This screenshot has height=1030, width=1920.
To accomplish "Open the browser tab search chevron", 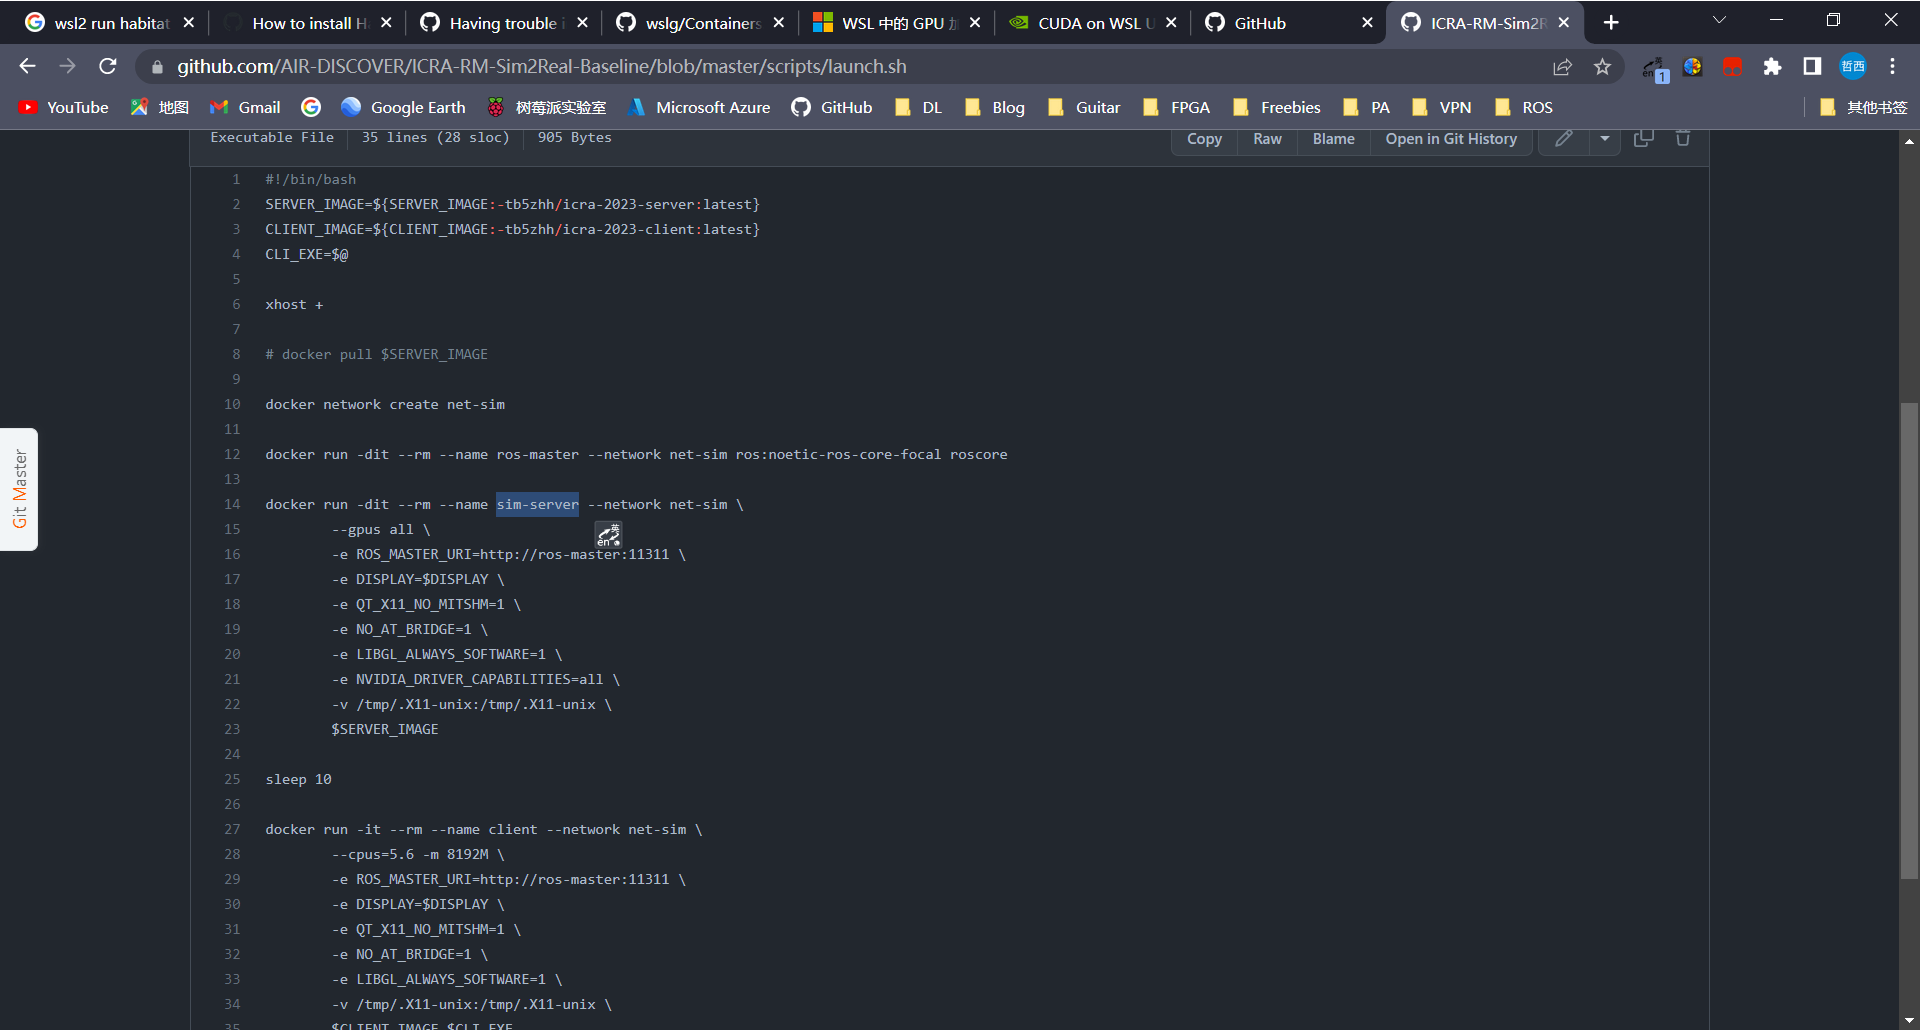I will click(1720, 20).
